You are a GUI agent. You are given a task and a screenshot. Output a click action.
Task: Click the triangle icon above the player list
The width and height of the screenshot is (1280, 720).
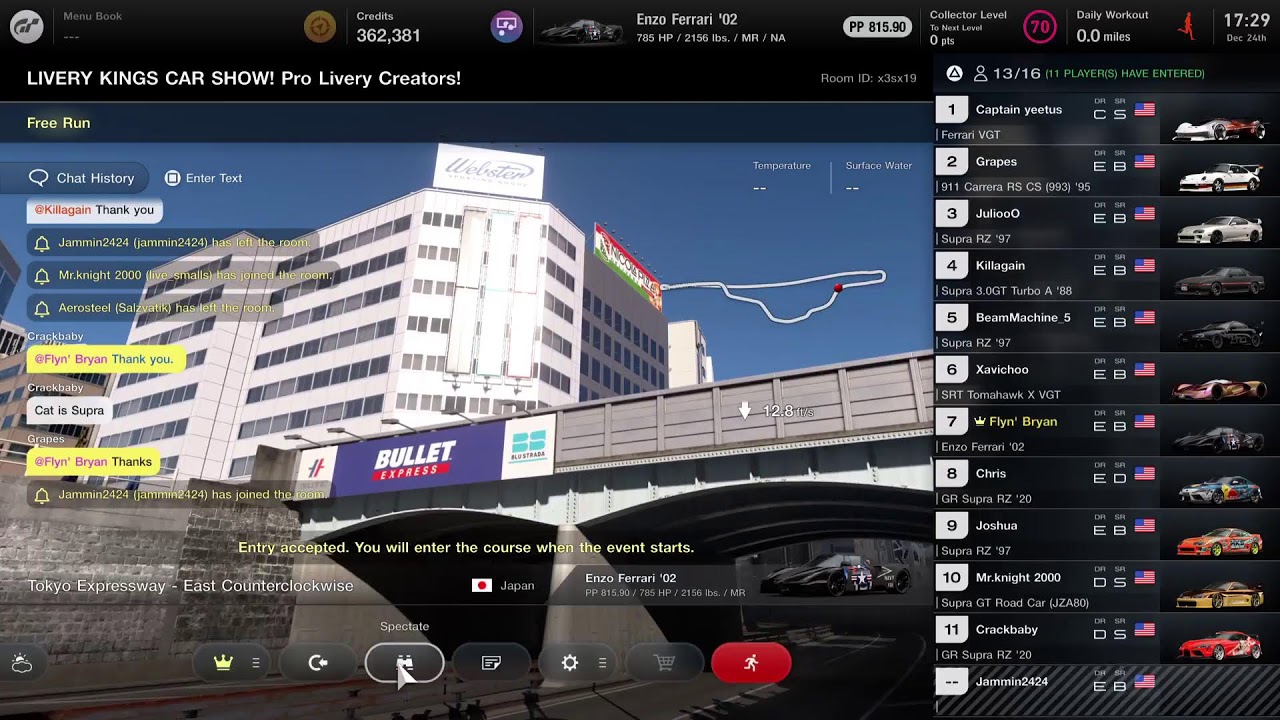[954, 73]
